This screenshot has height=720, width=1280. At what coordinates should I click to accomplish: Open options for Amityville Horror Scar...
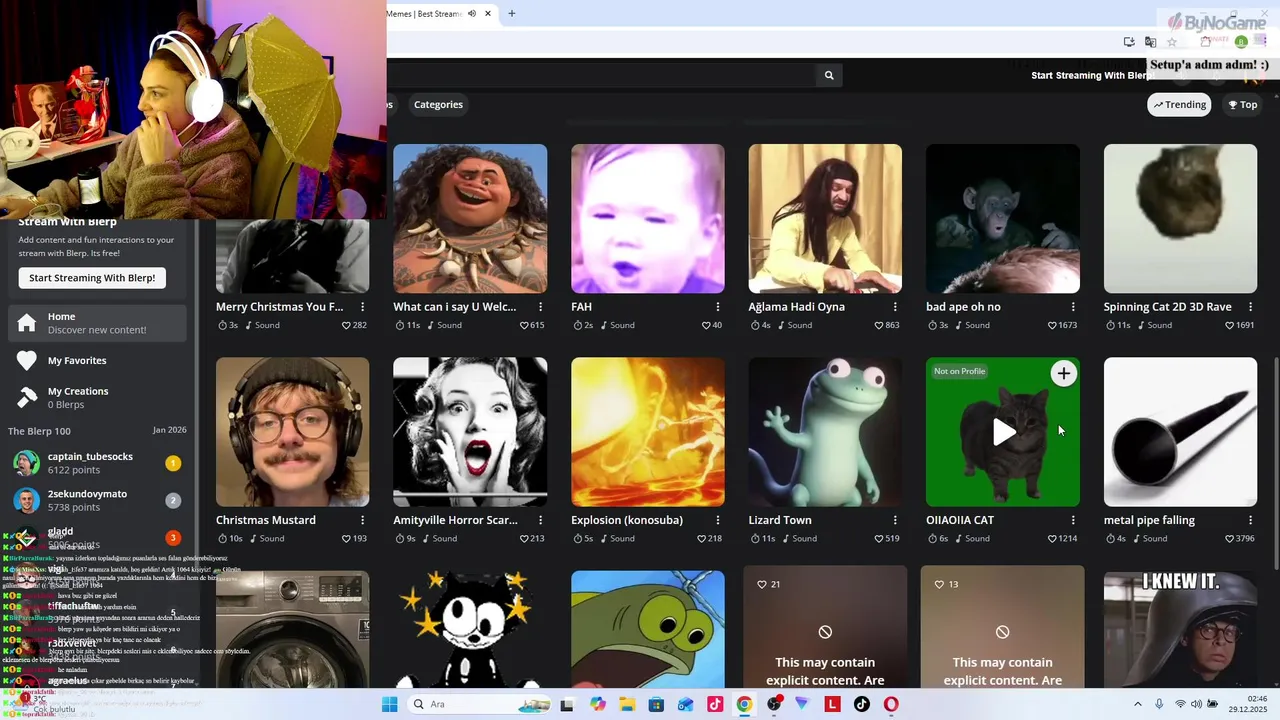pos(540,520)
